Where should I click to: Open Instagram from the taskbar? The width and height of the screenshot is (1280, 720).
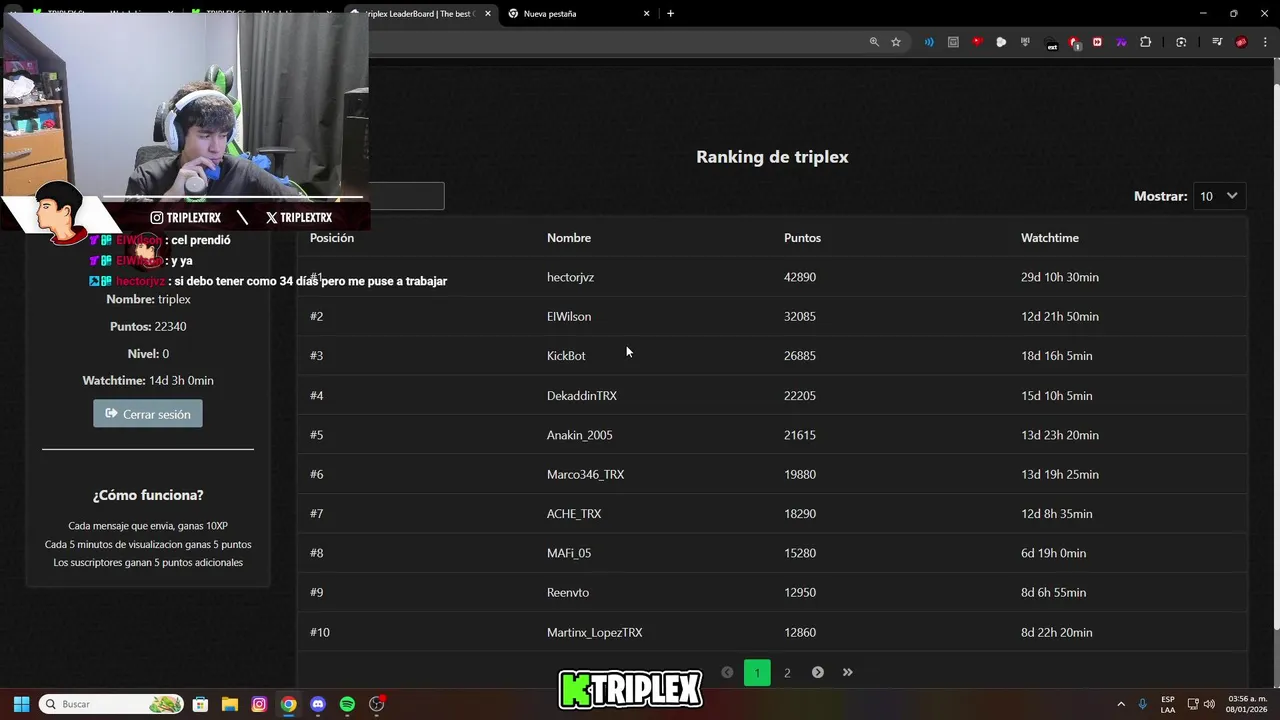259,704
